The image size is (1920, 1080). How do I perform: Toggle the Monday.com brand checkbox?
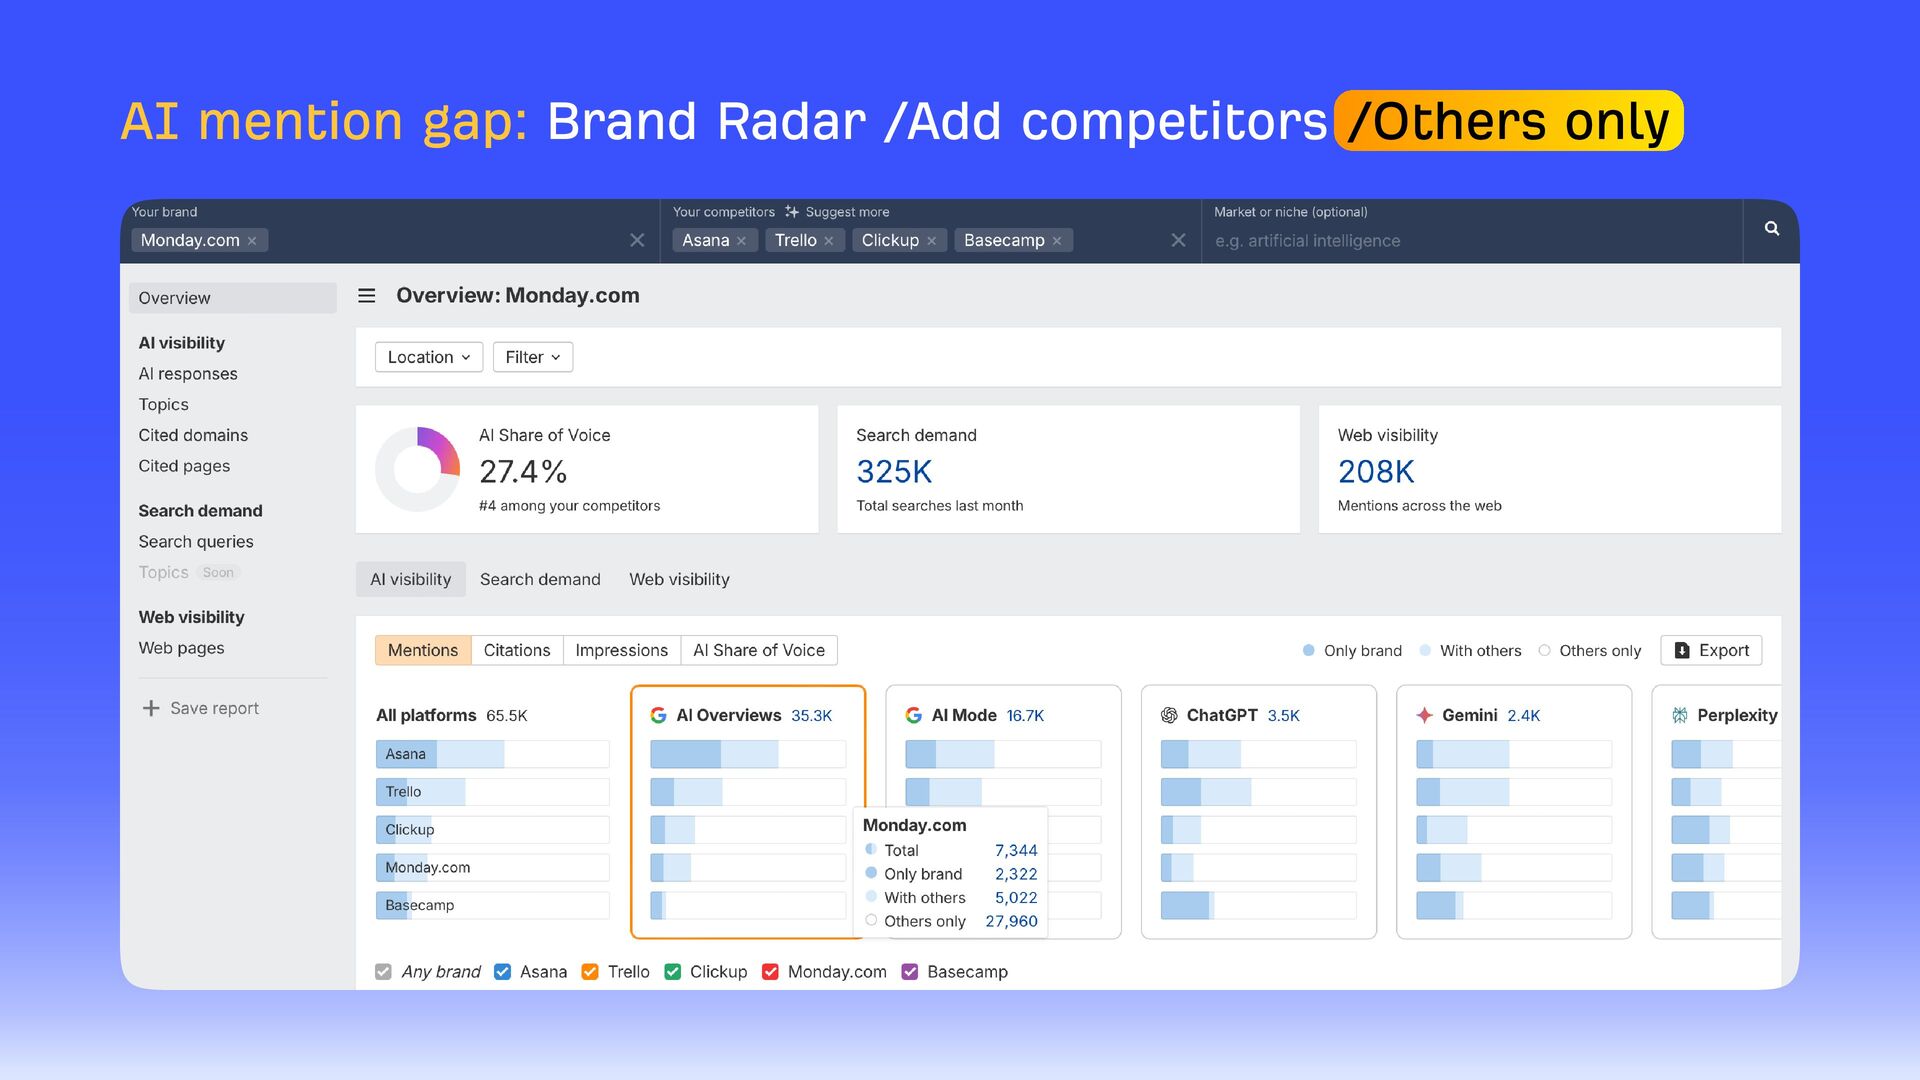770,972
